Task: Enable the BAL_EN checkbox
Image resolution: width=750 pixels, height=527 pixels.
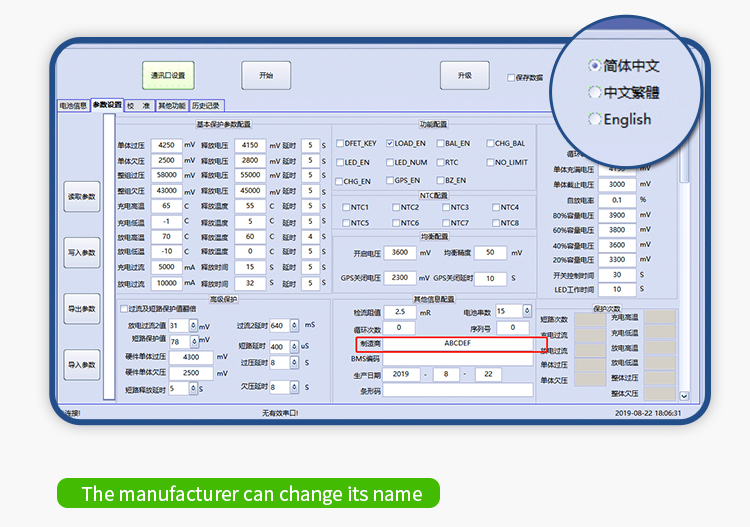Action: point(441,143)
